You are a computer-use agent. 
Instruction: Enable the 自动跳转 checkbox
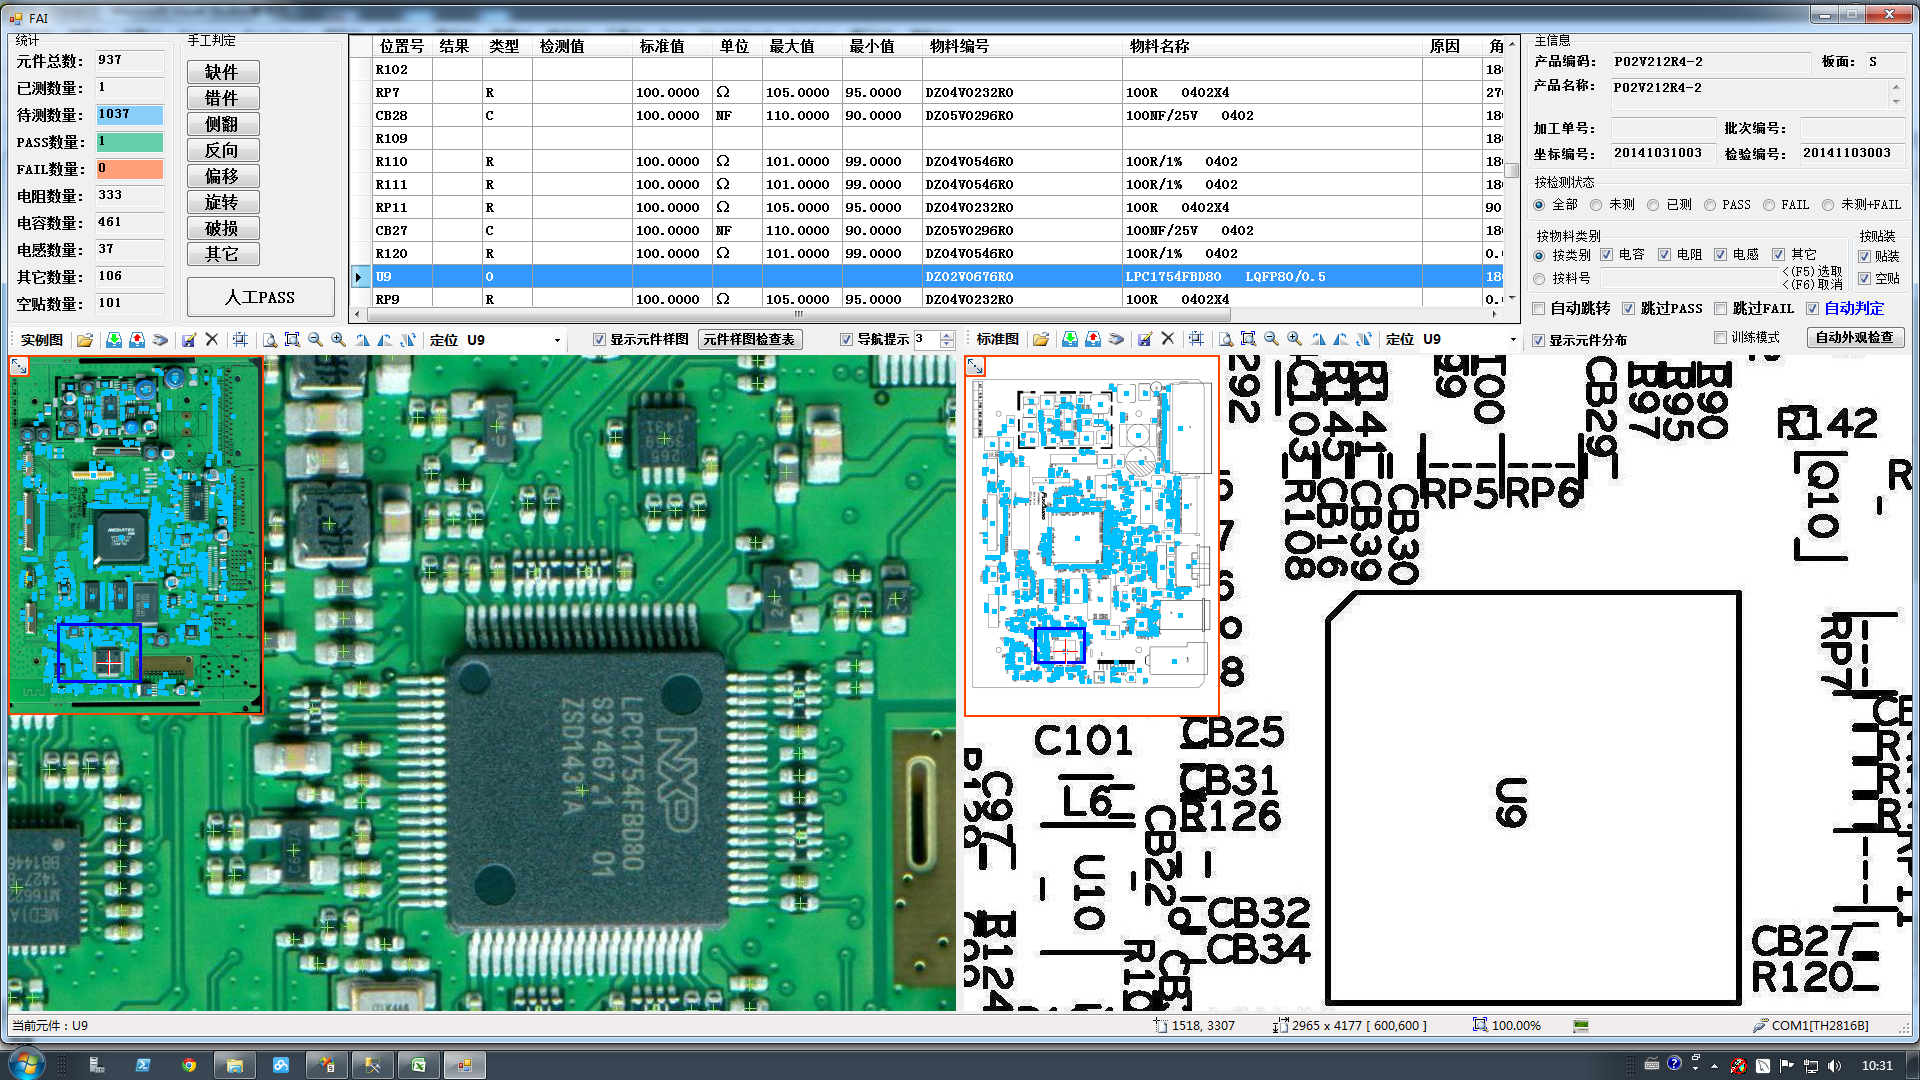(x=1540, y=309)
